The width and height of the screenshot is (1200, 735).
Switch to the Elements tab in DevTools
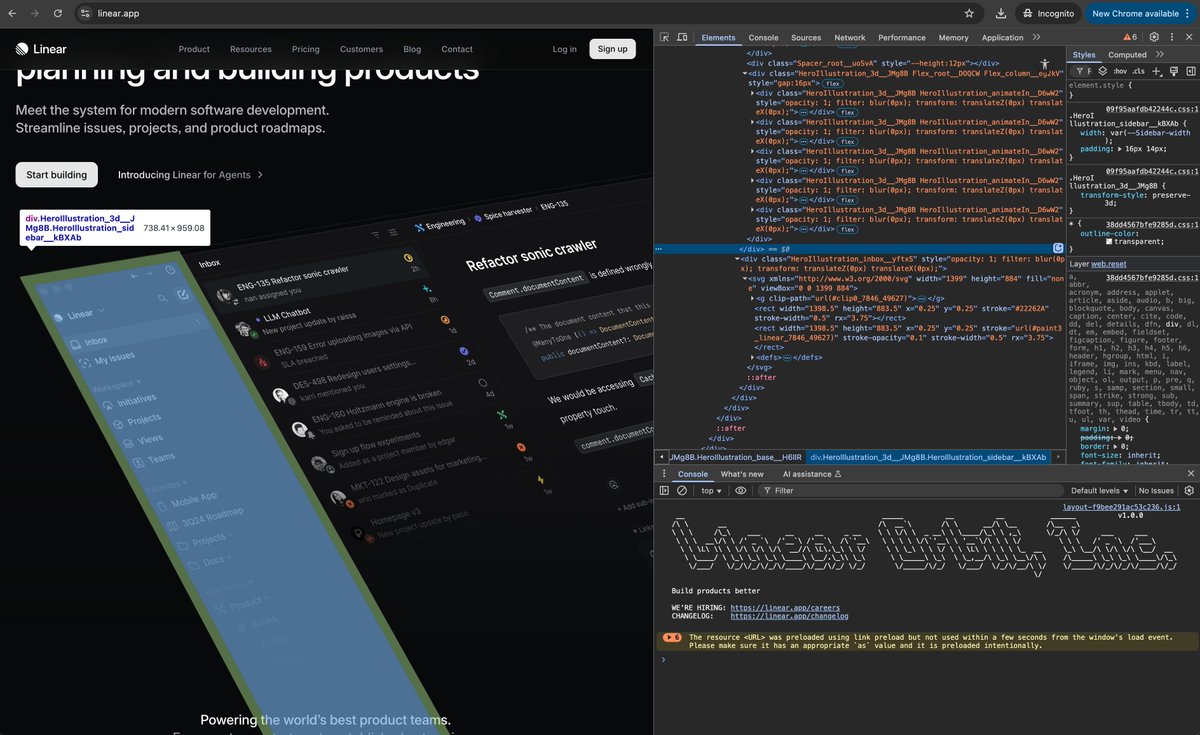click(718, 37)
